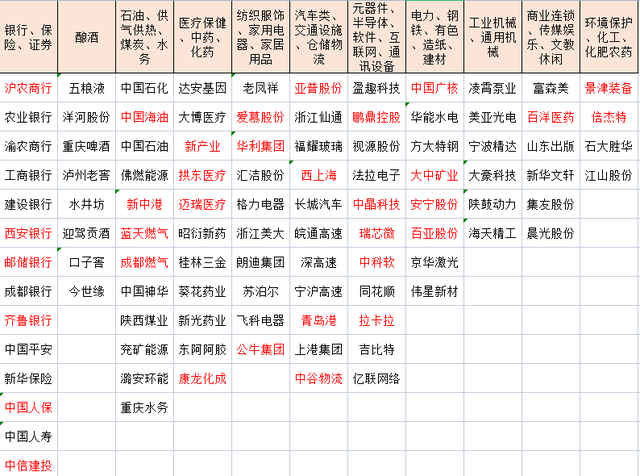Select cell 迈瑞医疗
Viewport: 640px width, 476px height.
(202, 204)
